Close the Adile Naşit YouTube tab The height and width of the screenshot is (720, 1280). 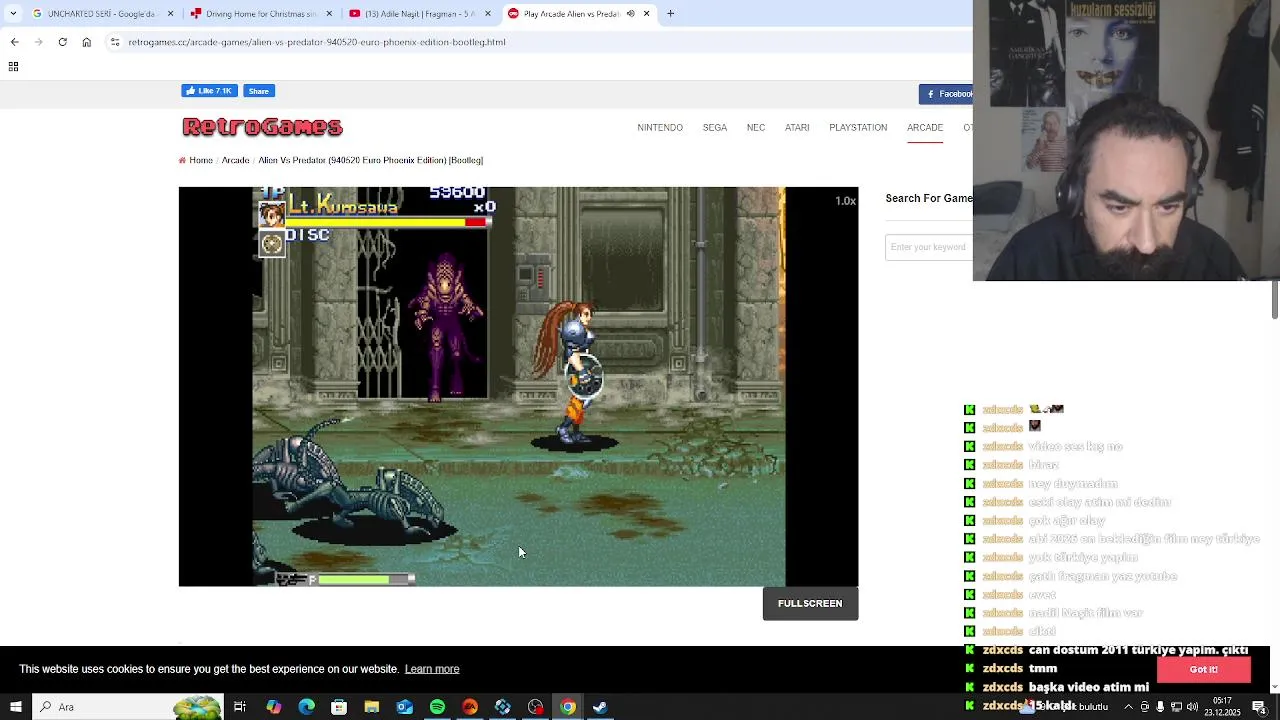pos(488,14)
